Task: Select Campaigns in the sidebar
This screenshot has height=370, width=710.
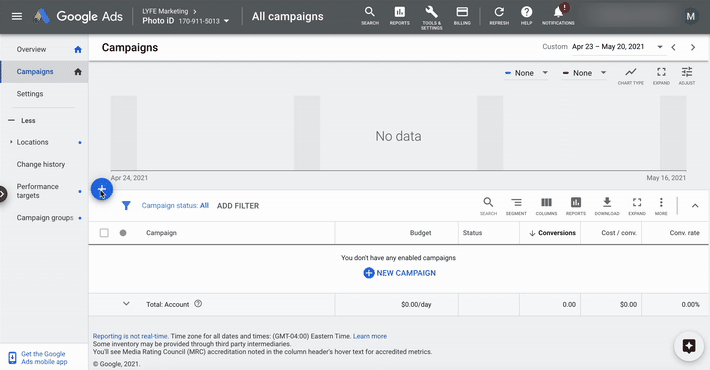Action: tap(35, 72)
